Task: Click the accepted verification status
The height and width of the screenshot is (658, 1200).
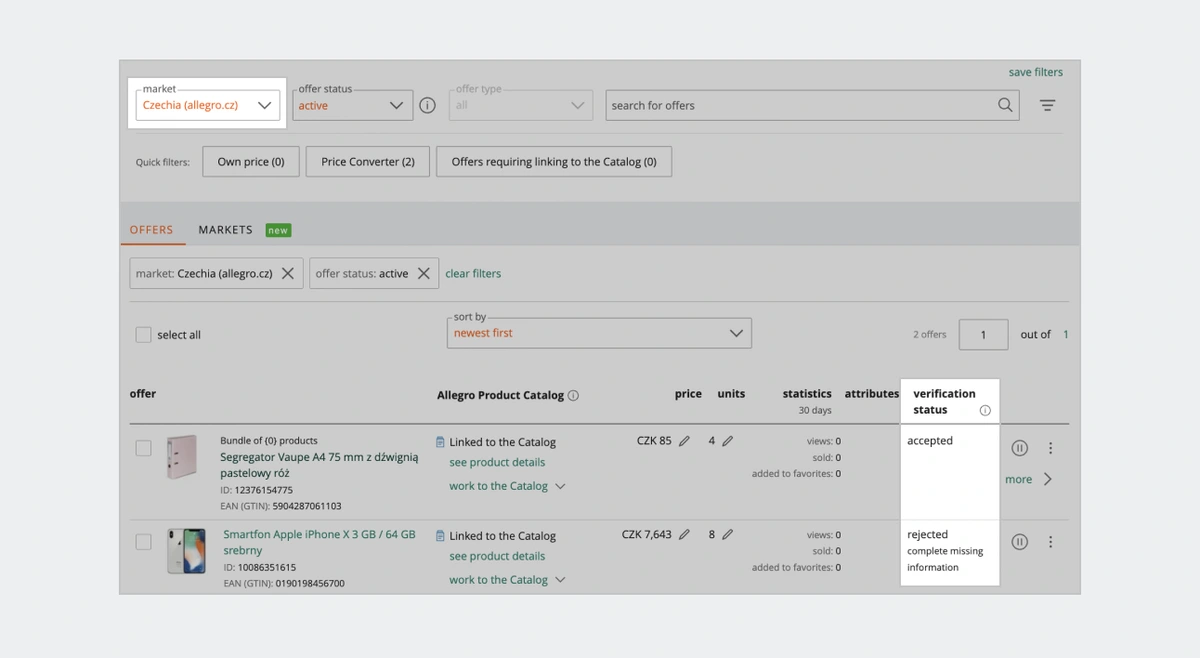Action: [930, 441]
